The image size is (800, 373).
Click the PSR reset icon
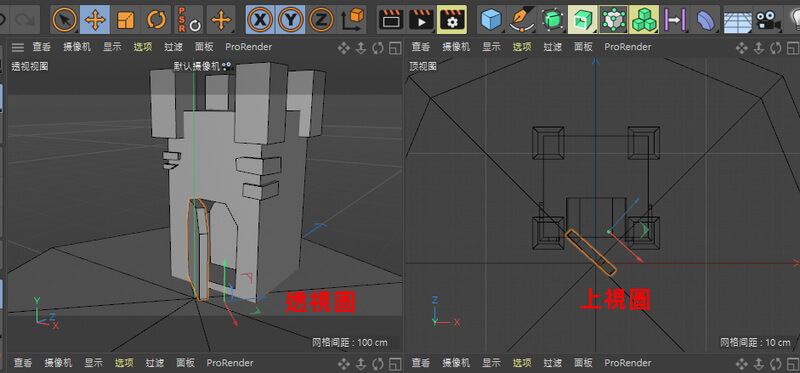188,19
